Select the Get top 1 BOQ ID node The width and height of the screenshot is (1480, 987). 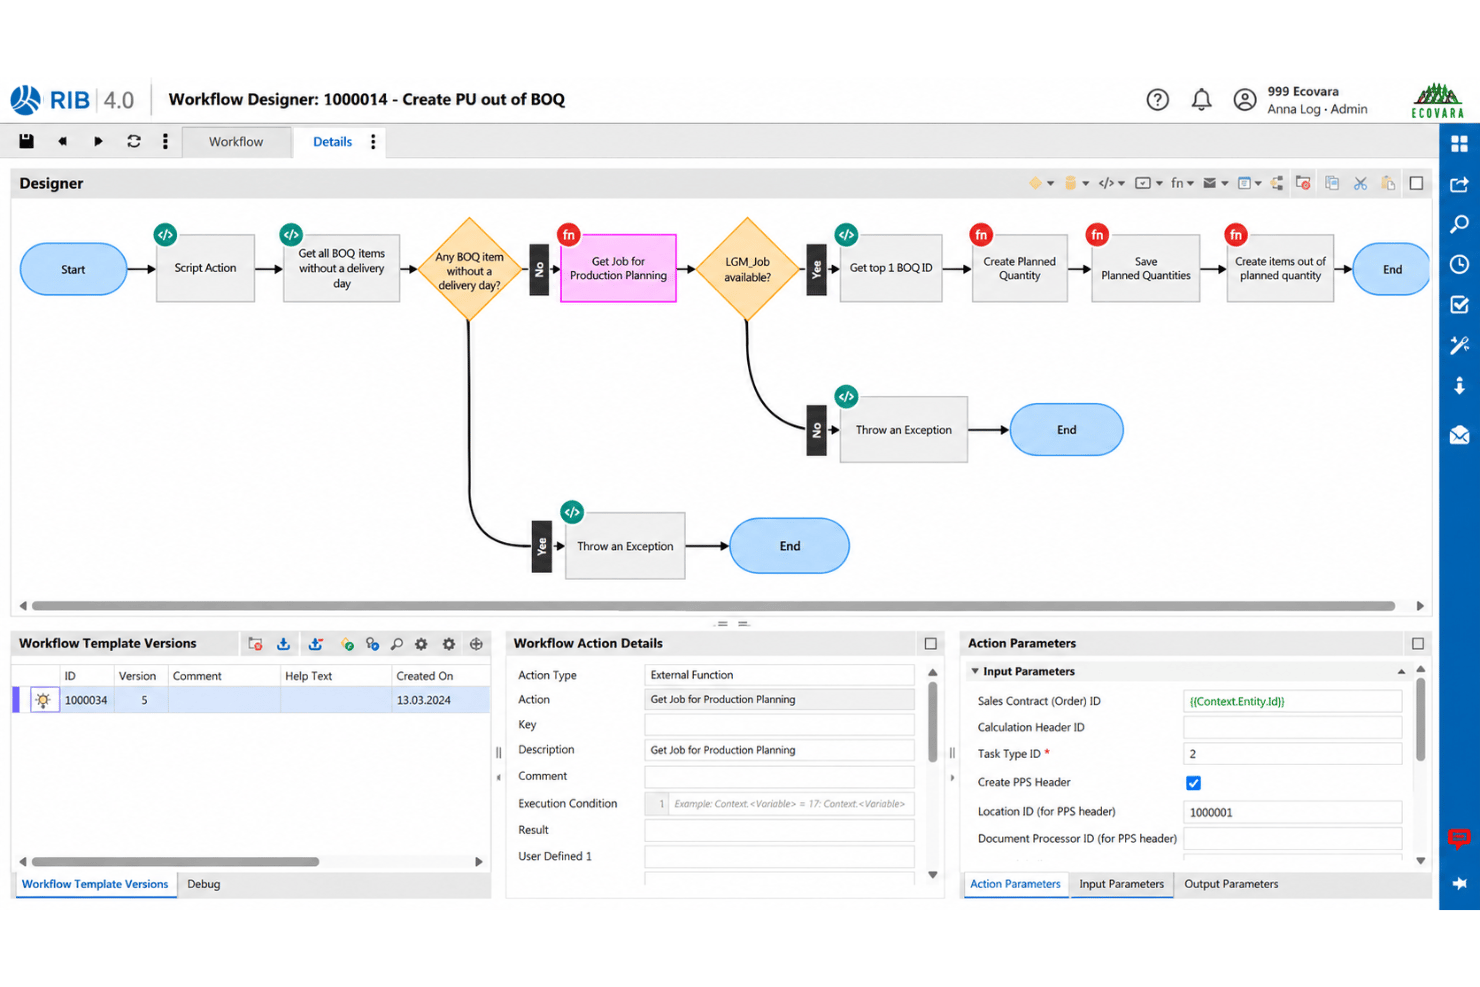pyautogui.click(x=891, y=268)
